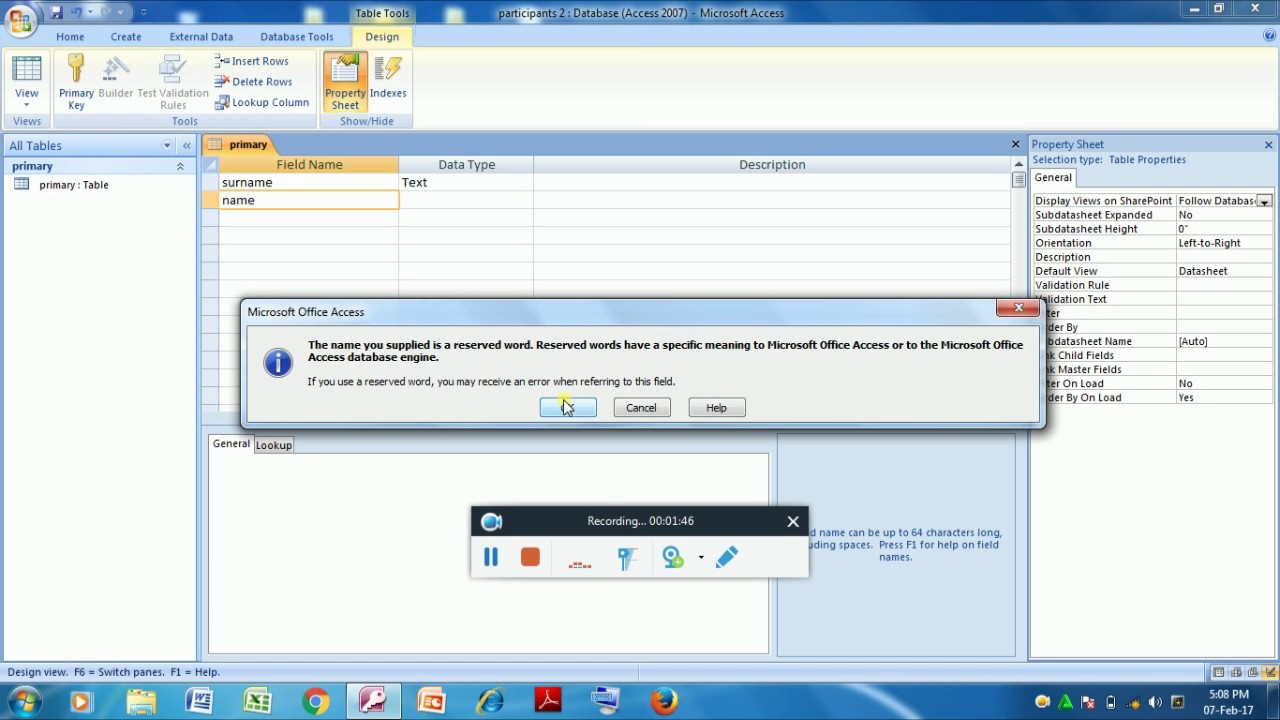
Task: Click the recorder add webcam icon
Action: click(673, 558)
